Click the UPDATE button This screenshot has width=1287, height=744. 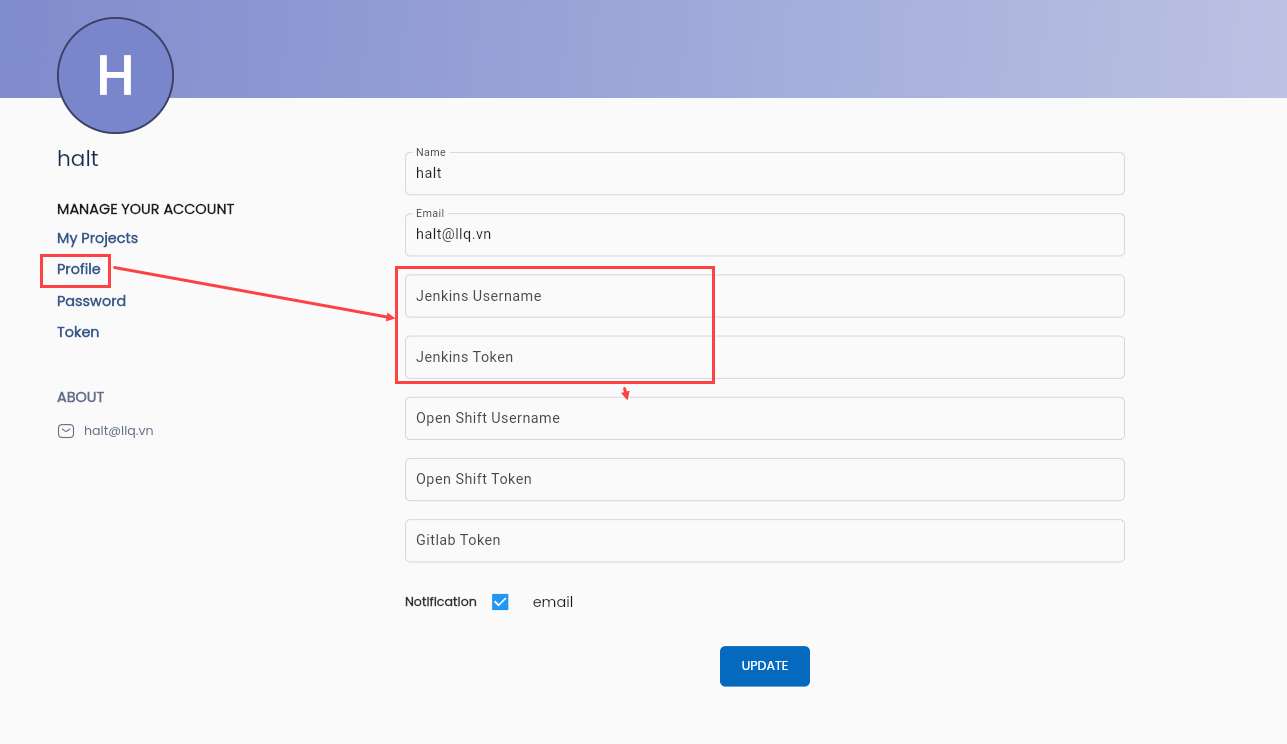point(765,666)
